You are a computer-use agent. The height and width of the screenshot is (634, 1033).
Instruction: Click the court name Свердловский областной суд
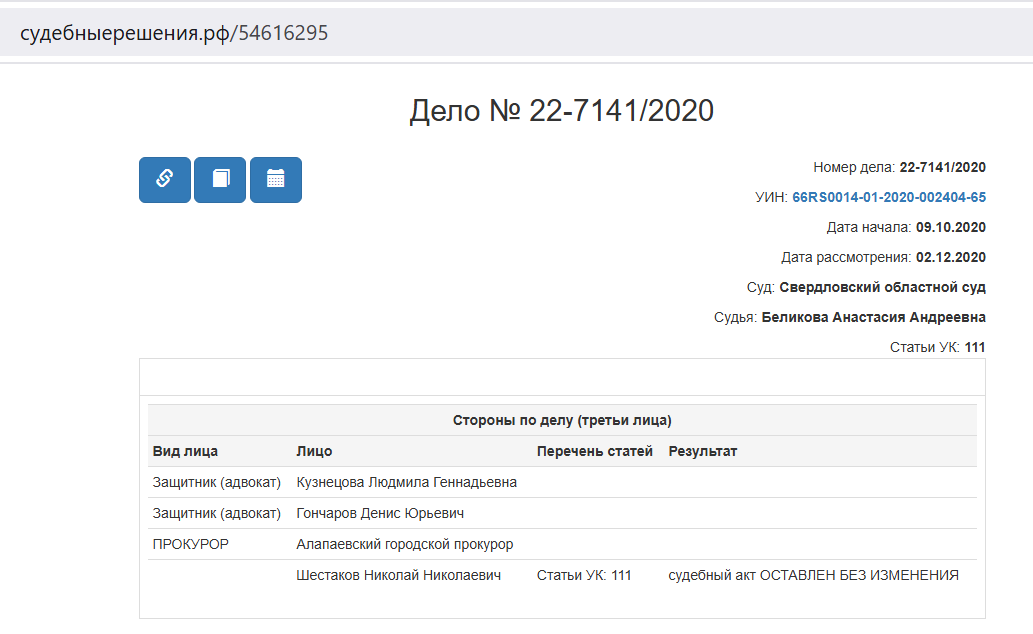(x=882, y=288)
